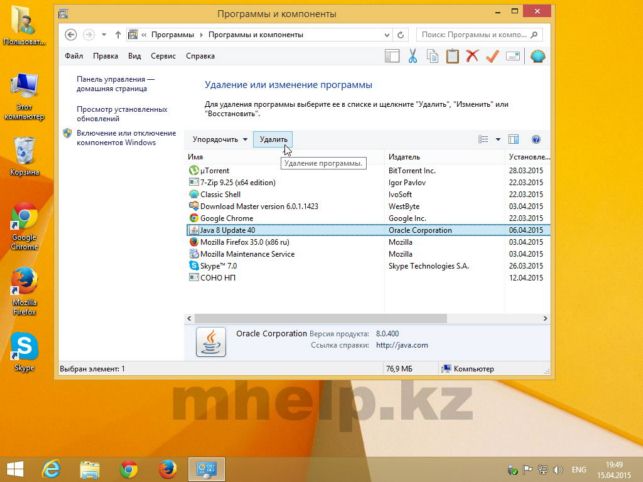Go back with the Back arrow
This screenshot has height=482, width=643.
(71, 35)
